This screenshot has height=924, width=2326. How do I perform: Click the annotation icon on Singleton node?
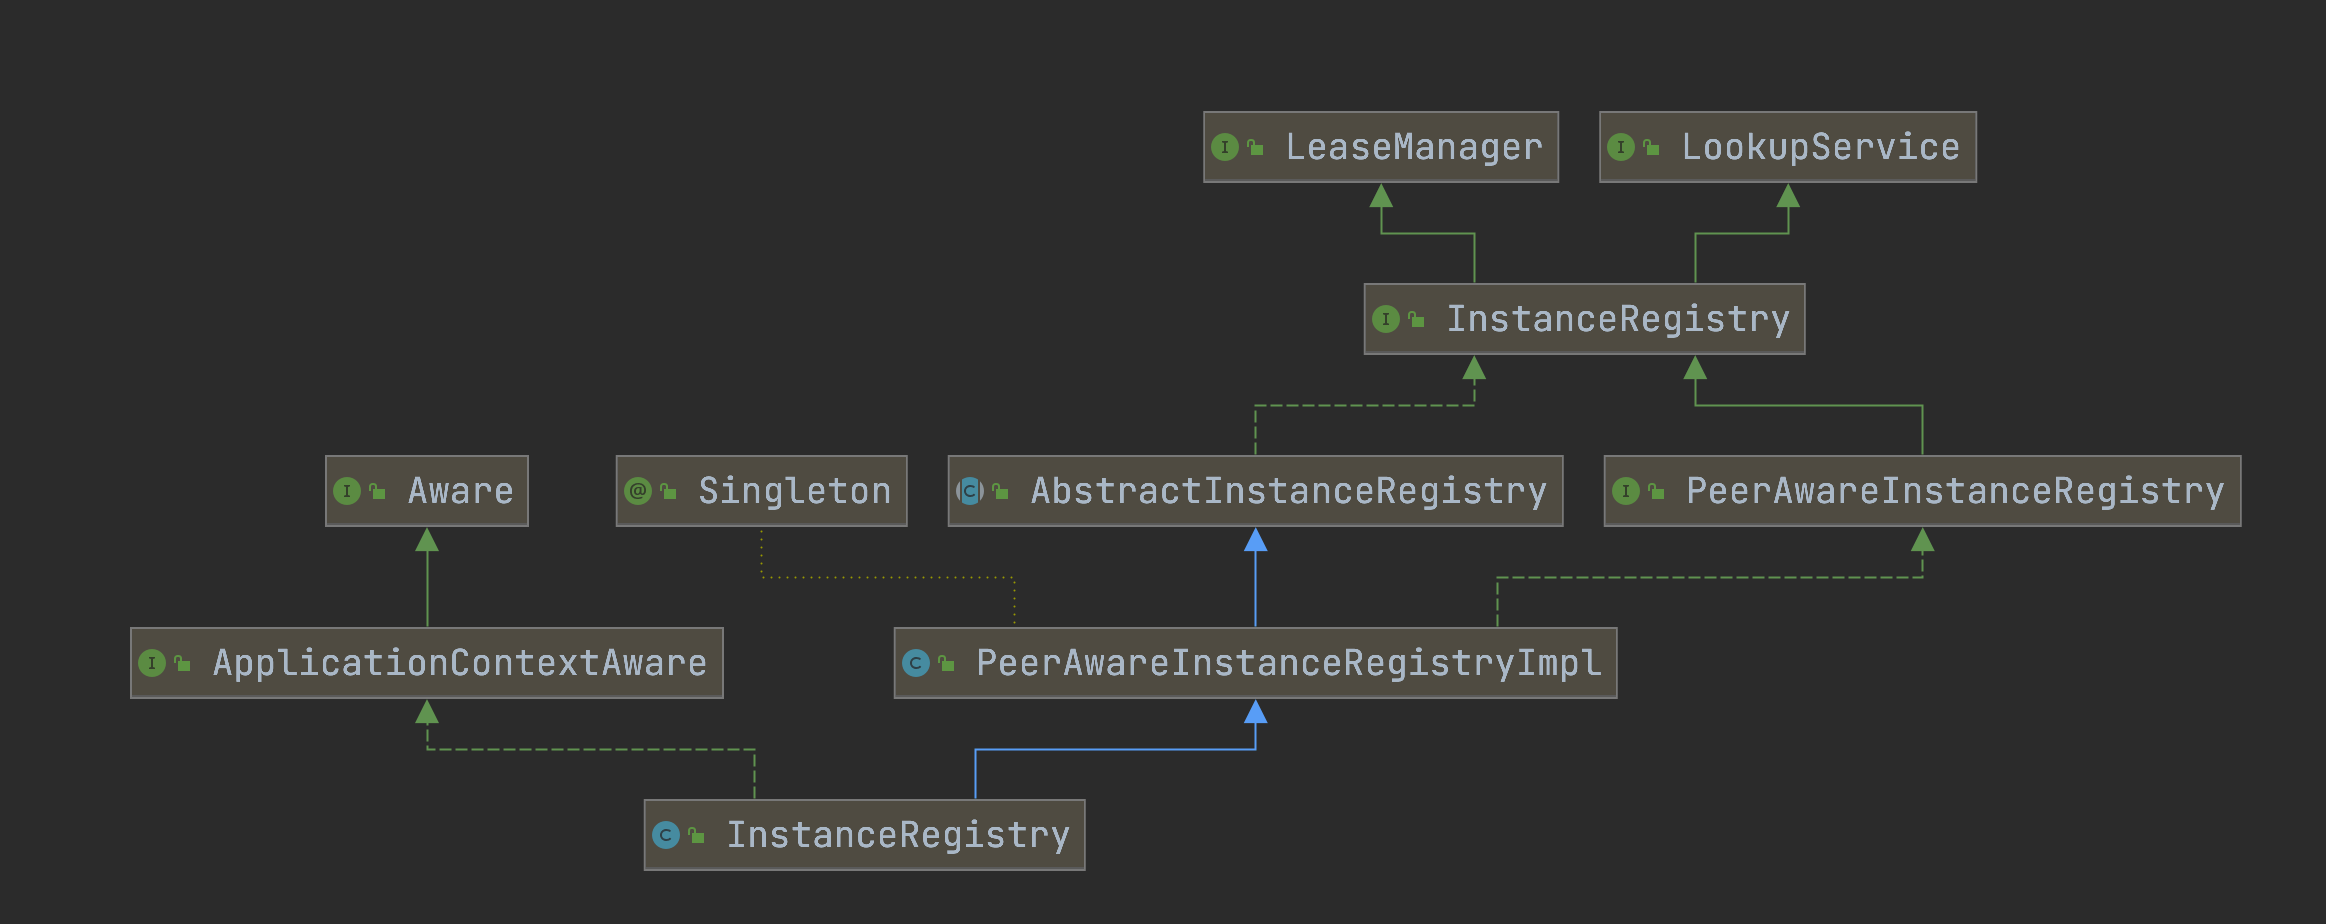click(x=637, y=491)
